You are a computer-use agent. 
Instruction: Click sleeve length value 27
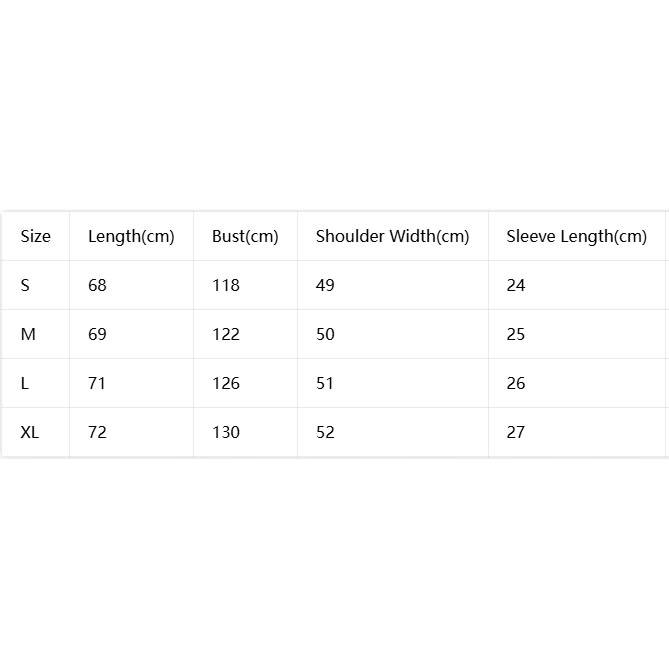(x=516, y=432)
